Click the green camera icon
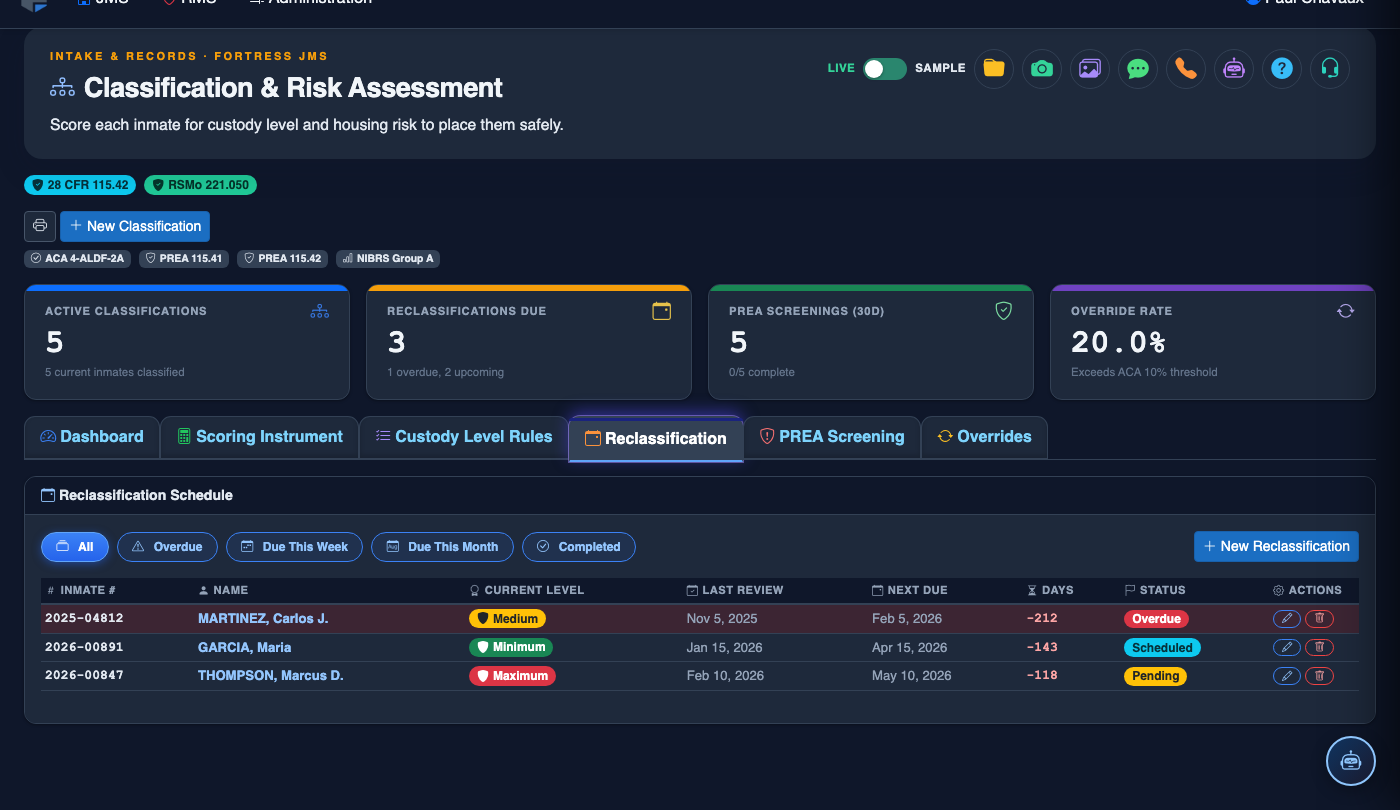The height and width of the screenshot is (810, 1400). (x=1042, y=68)
